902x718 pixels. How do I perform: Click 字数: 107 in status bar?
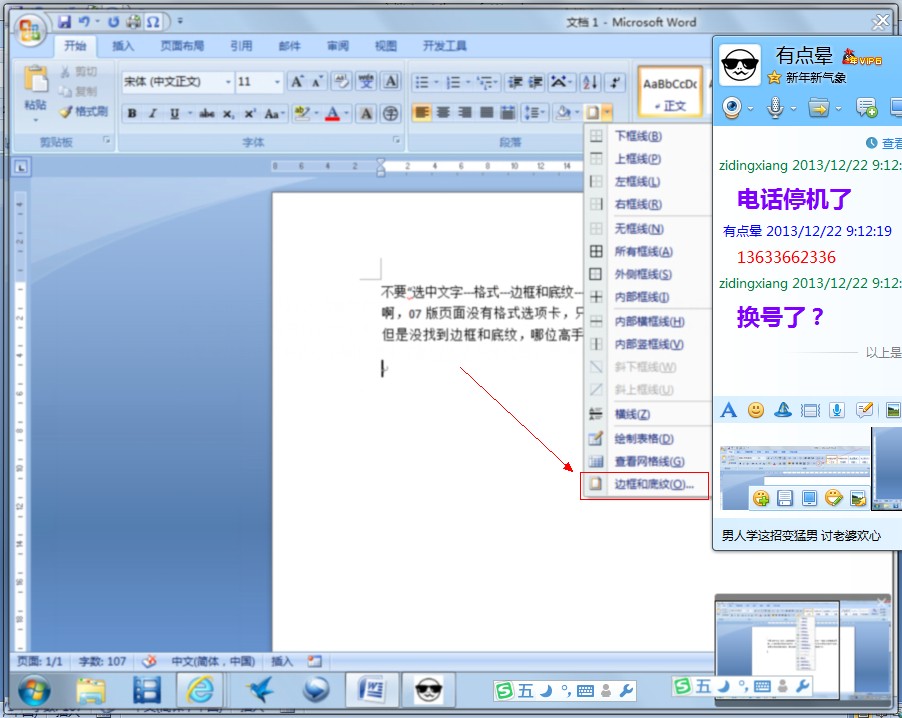pyautogui.click(x=102, y=662)
